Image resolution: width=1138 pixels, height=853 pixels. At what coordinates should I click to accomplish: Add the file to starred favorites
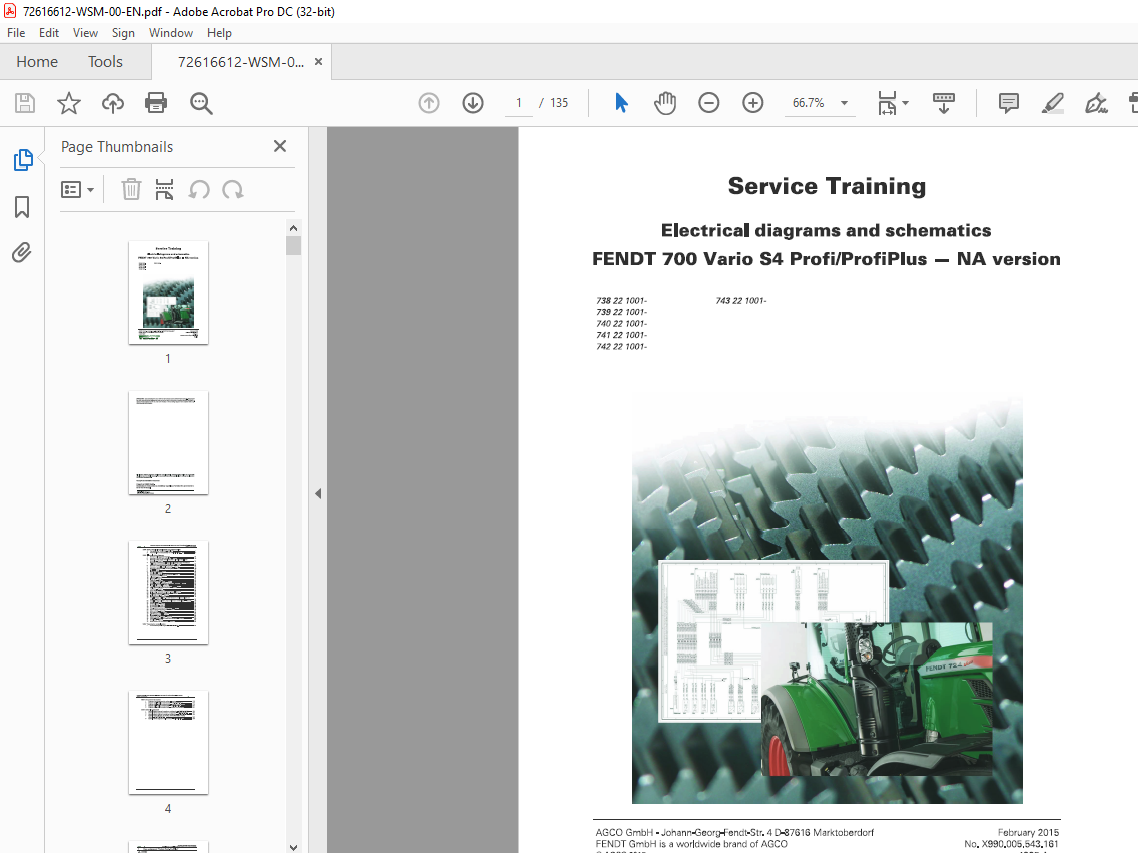[x=69, y=103]
